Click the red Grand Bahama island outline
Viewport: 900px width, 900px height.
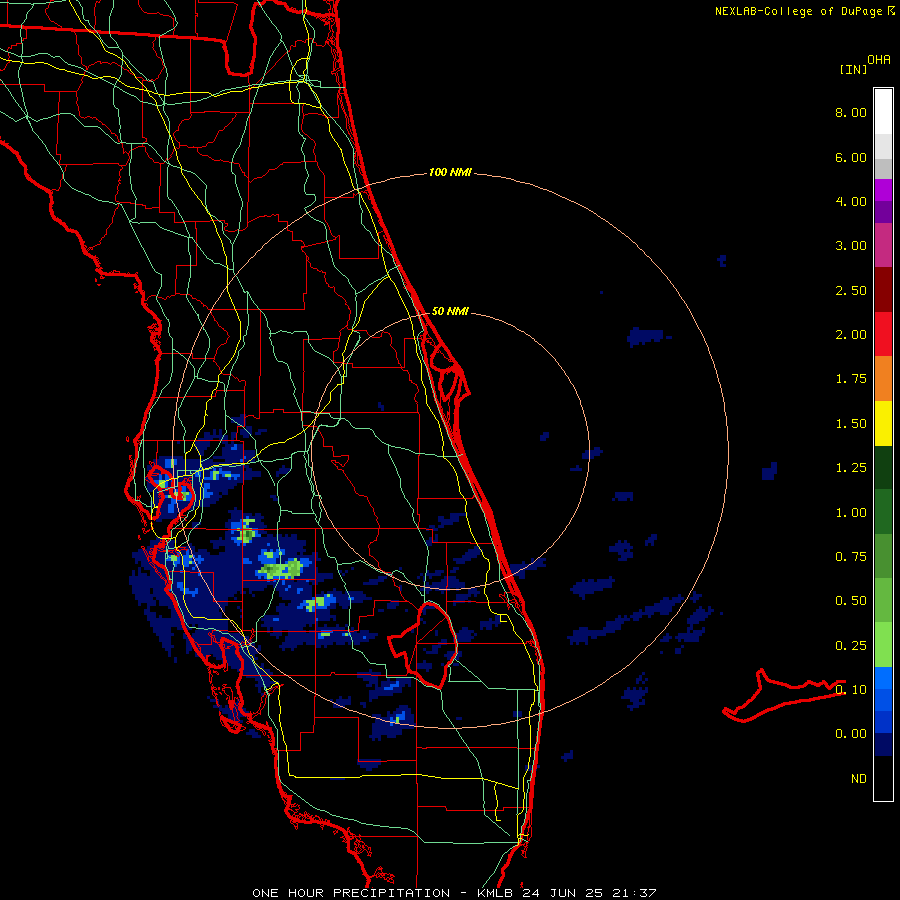[x=784, y=695]
